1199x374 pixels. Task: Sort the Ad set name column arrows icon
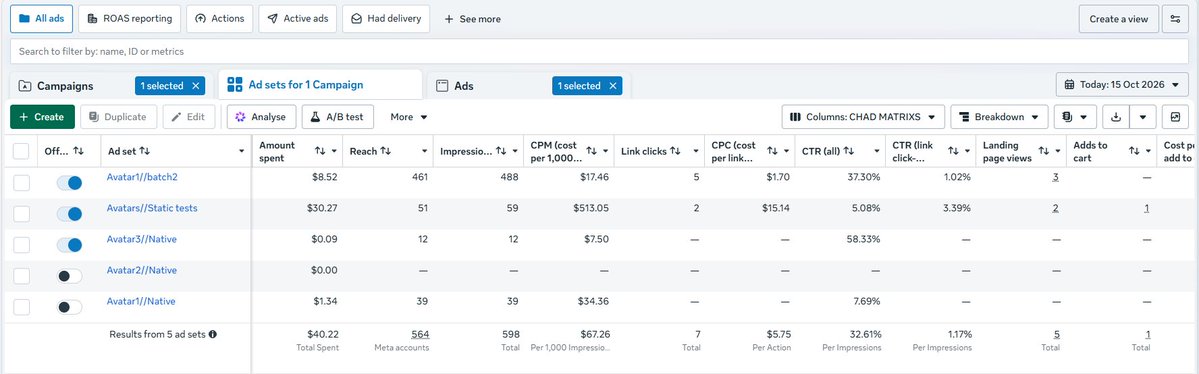(x=145, y=151)
